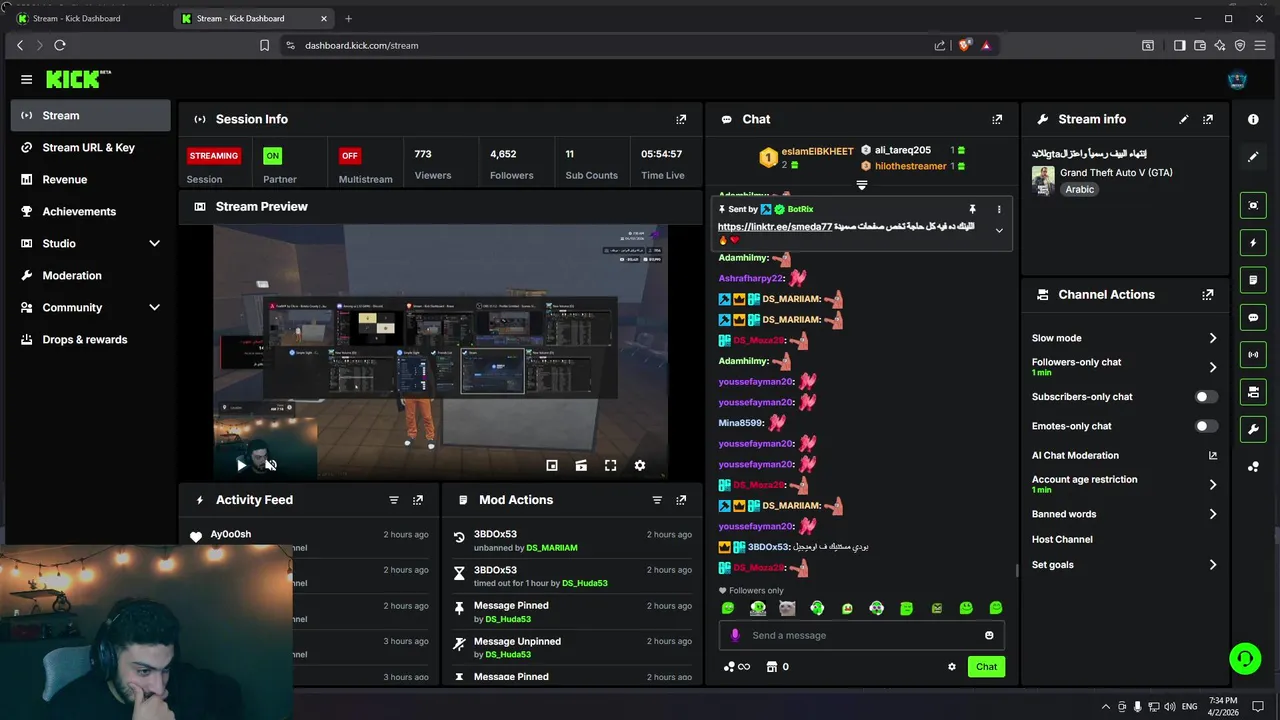
Task: Click the green Chat send button
Action: tap(986, 667)
